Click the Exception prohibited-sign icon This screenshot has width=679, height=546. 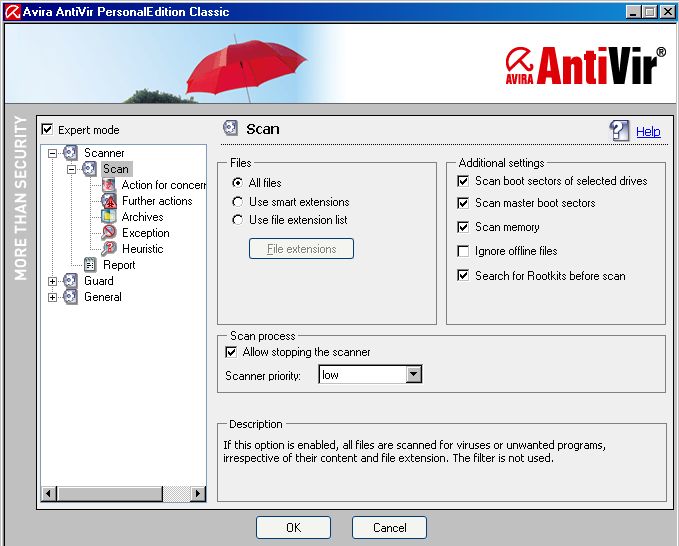tap(109, 233)
